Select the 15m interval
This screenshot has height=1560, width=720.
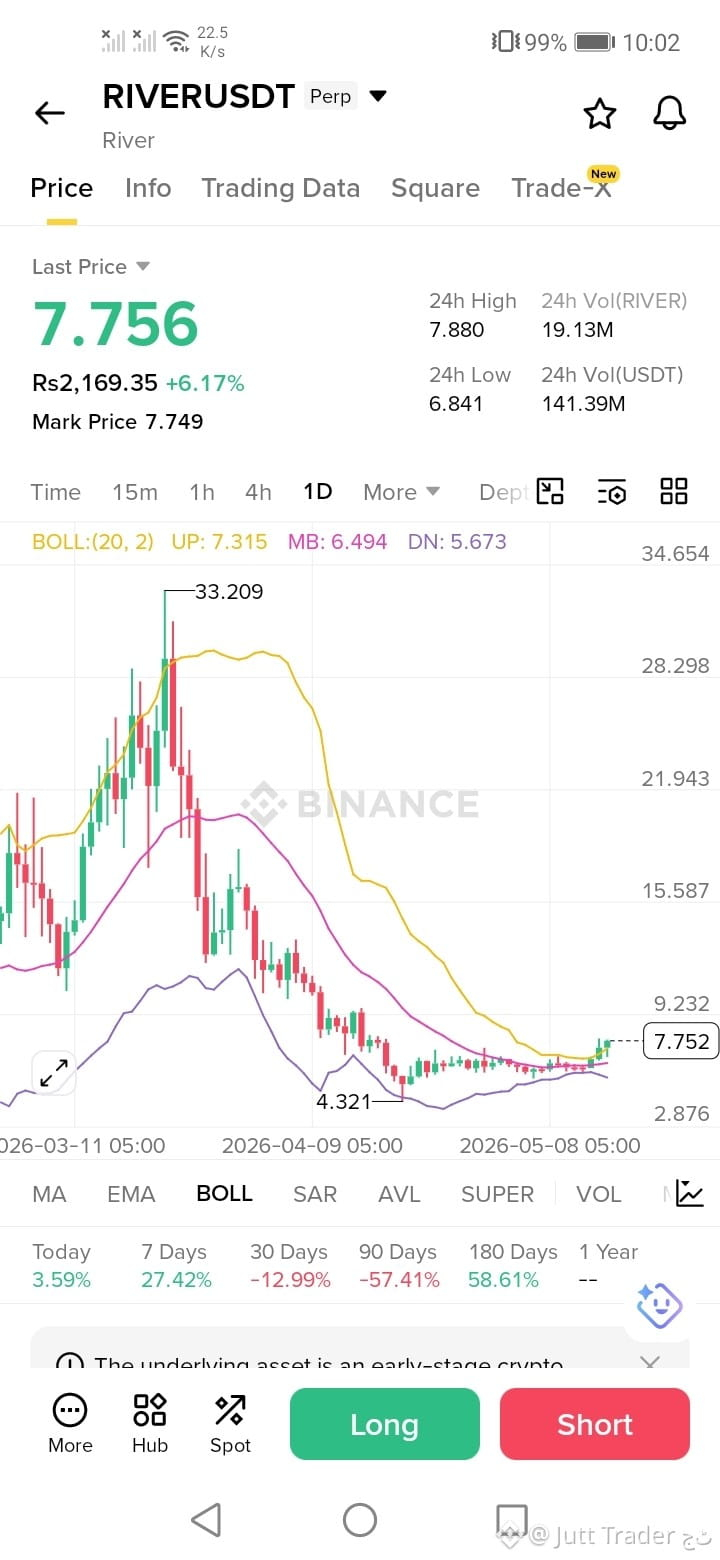(135, 492)
